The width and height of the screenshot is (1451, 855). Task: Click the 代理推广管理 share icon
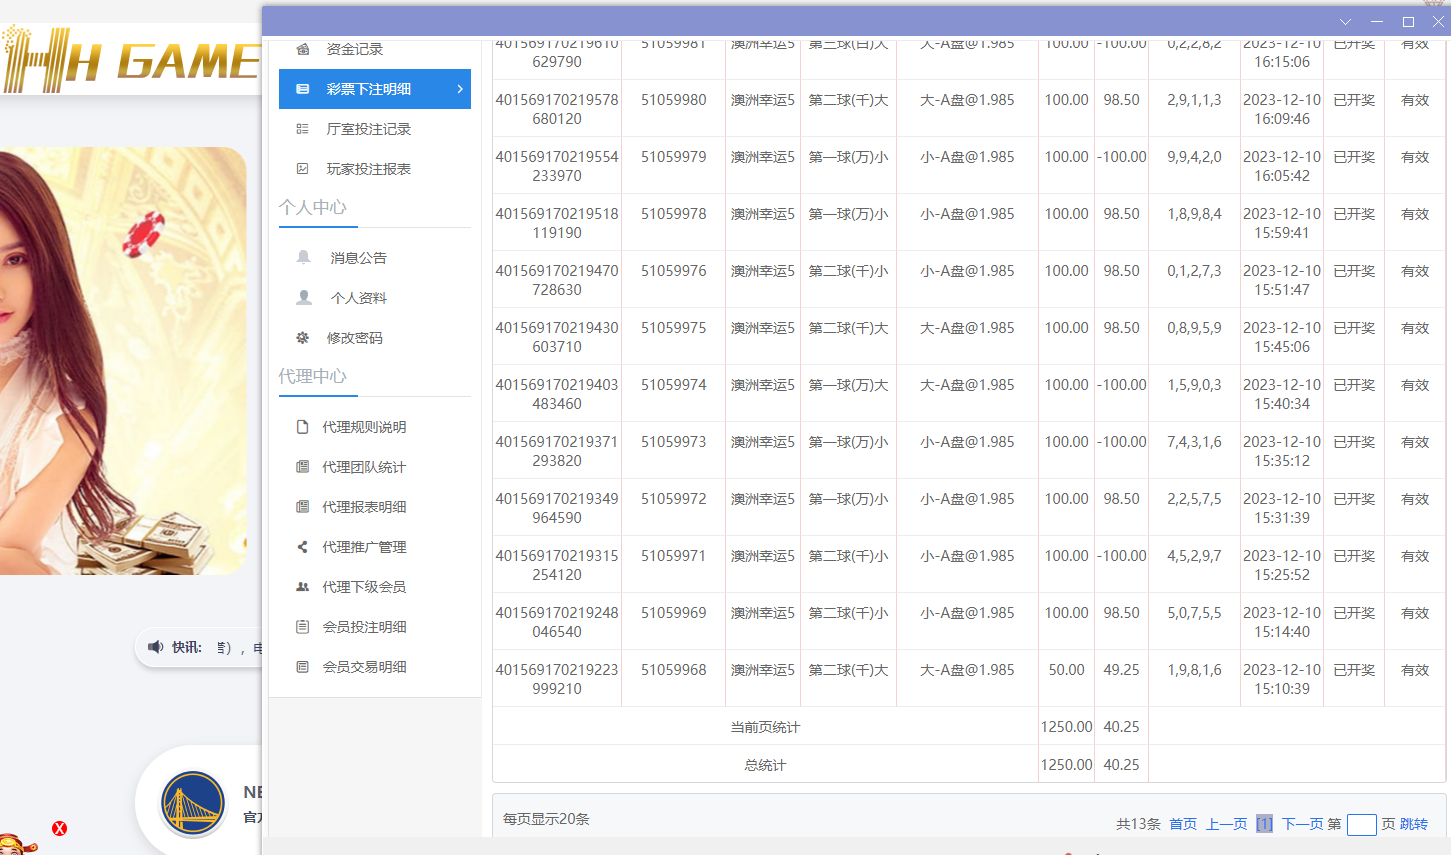click(x=303, y=547)
